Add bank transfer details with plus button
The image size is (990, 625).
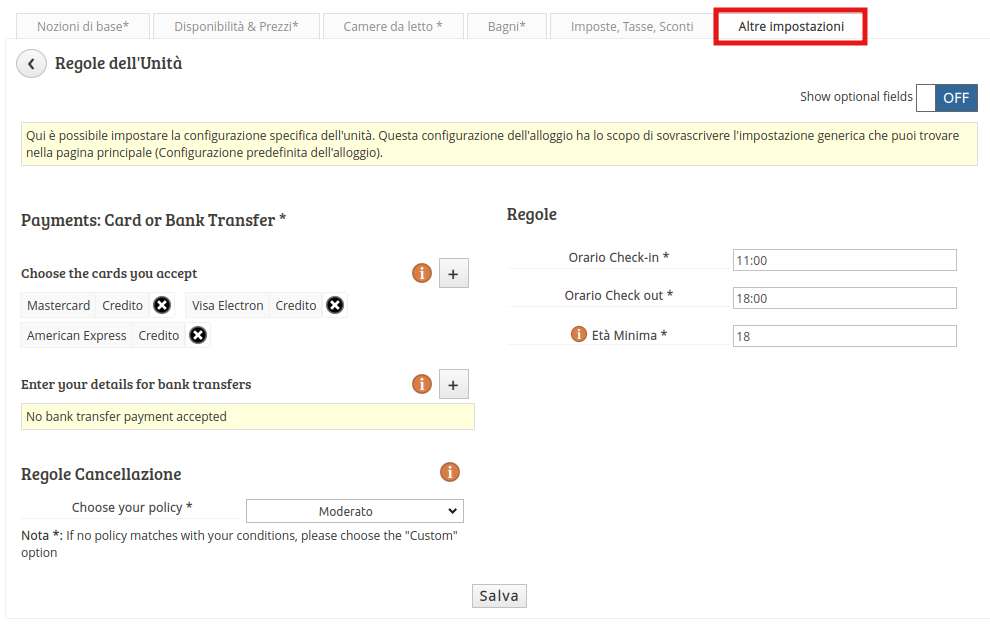point(453,384)
